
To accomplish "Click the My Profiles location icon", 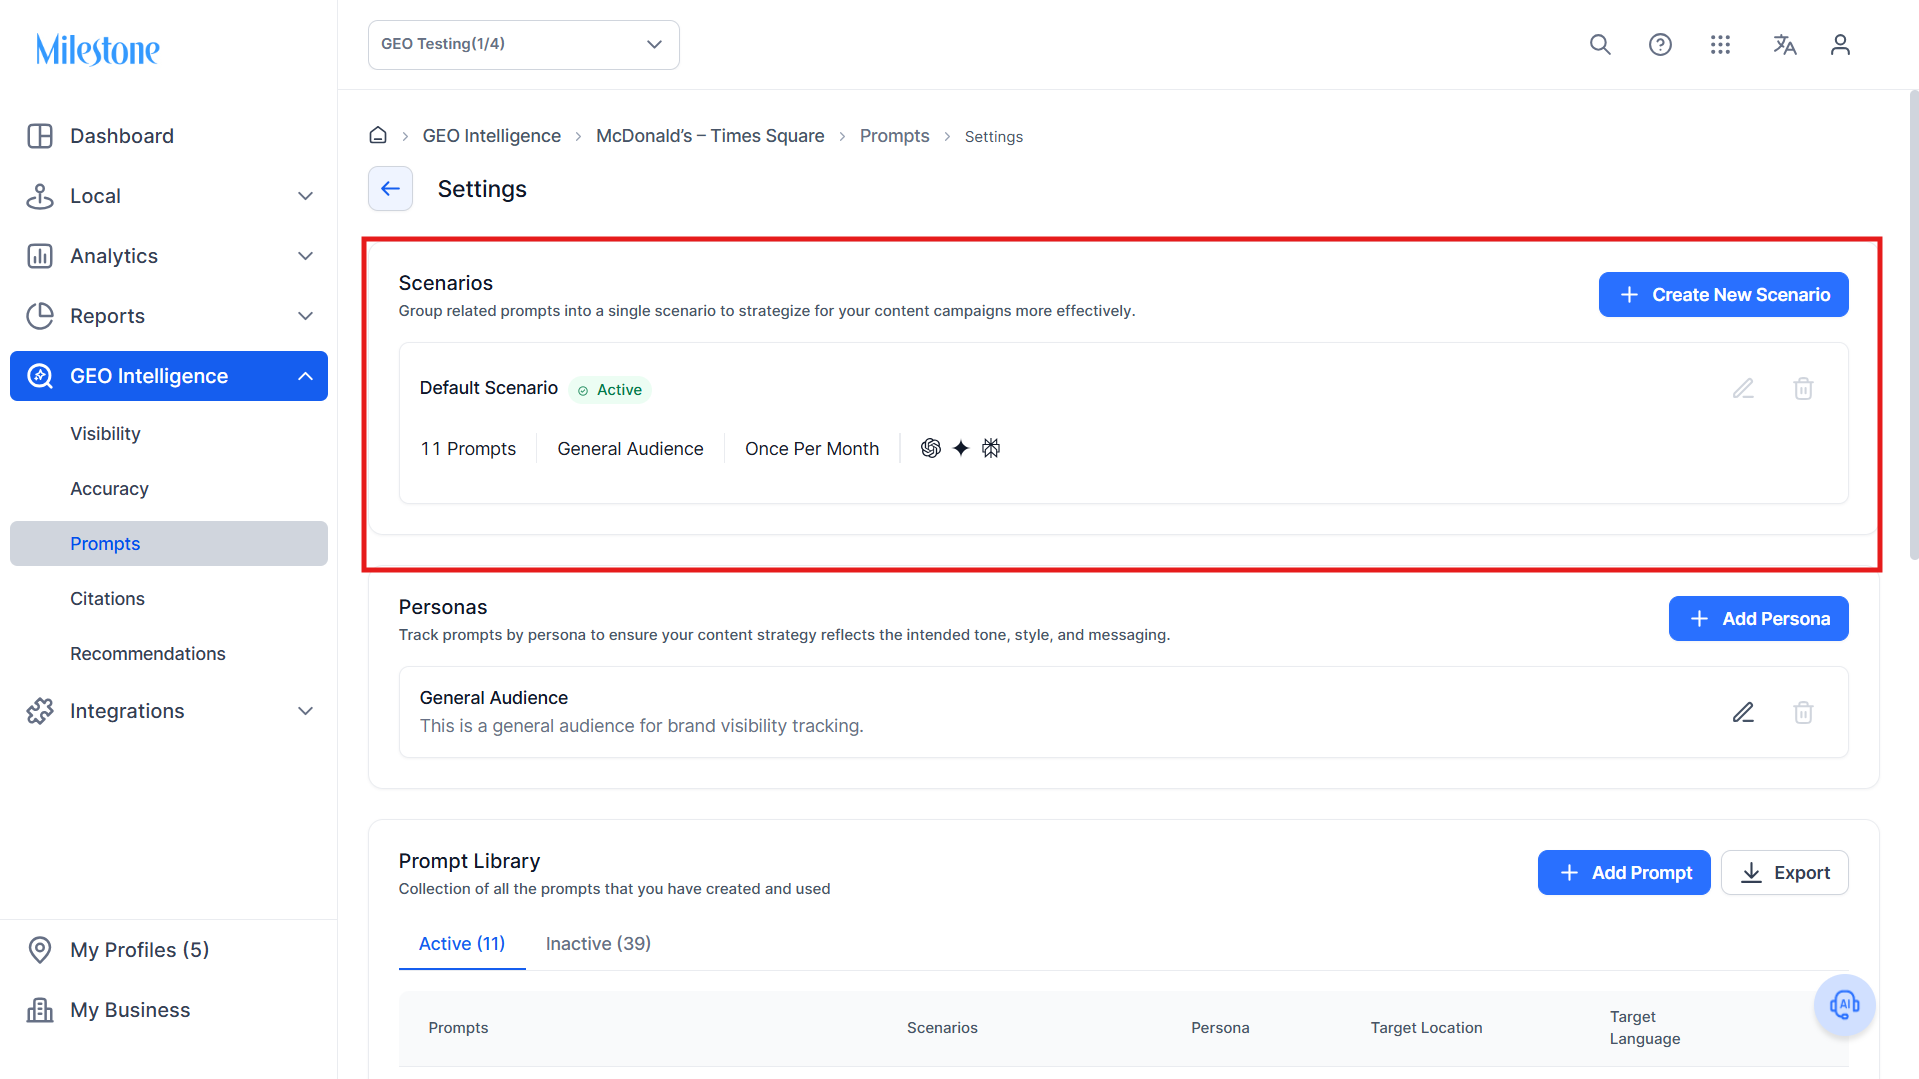I will (x=40, y=950).
